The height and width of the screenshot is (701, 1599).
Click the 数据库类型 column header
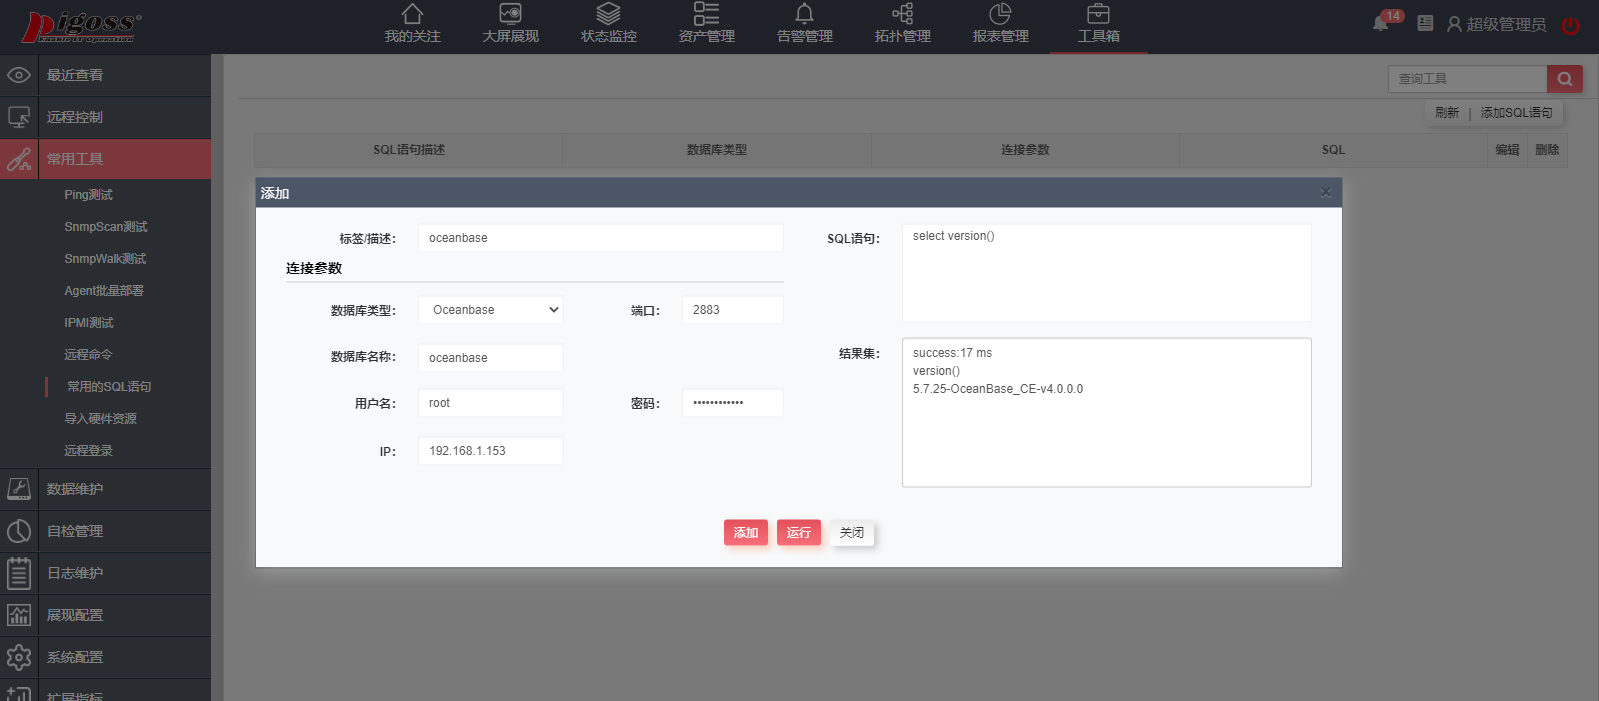pyautogui.click(x=716, y=150)
